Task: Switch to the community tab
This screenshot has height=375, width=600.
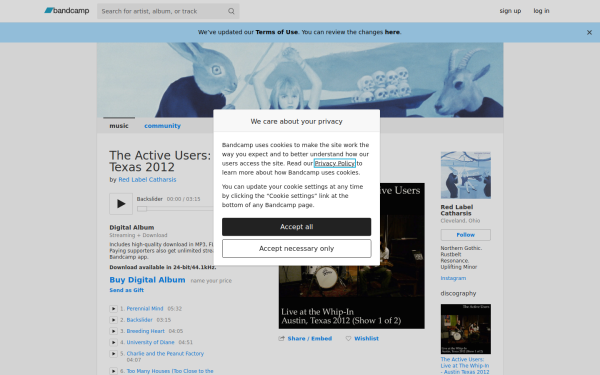Action: coord(162,126)
